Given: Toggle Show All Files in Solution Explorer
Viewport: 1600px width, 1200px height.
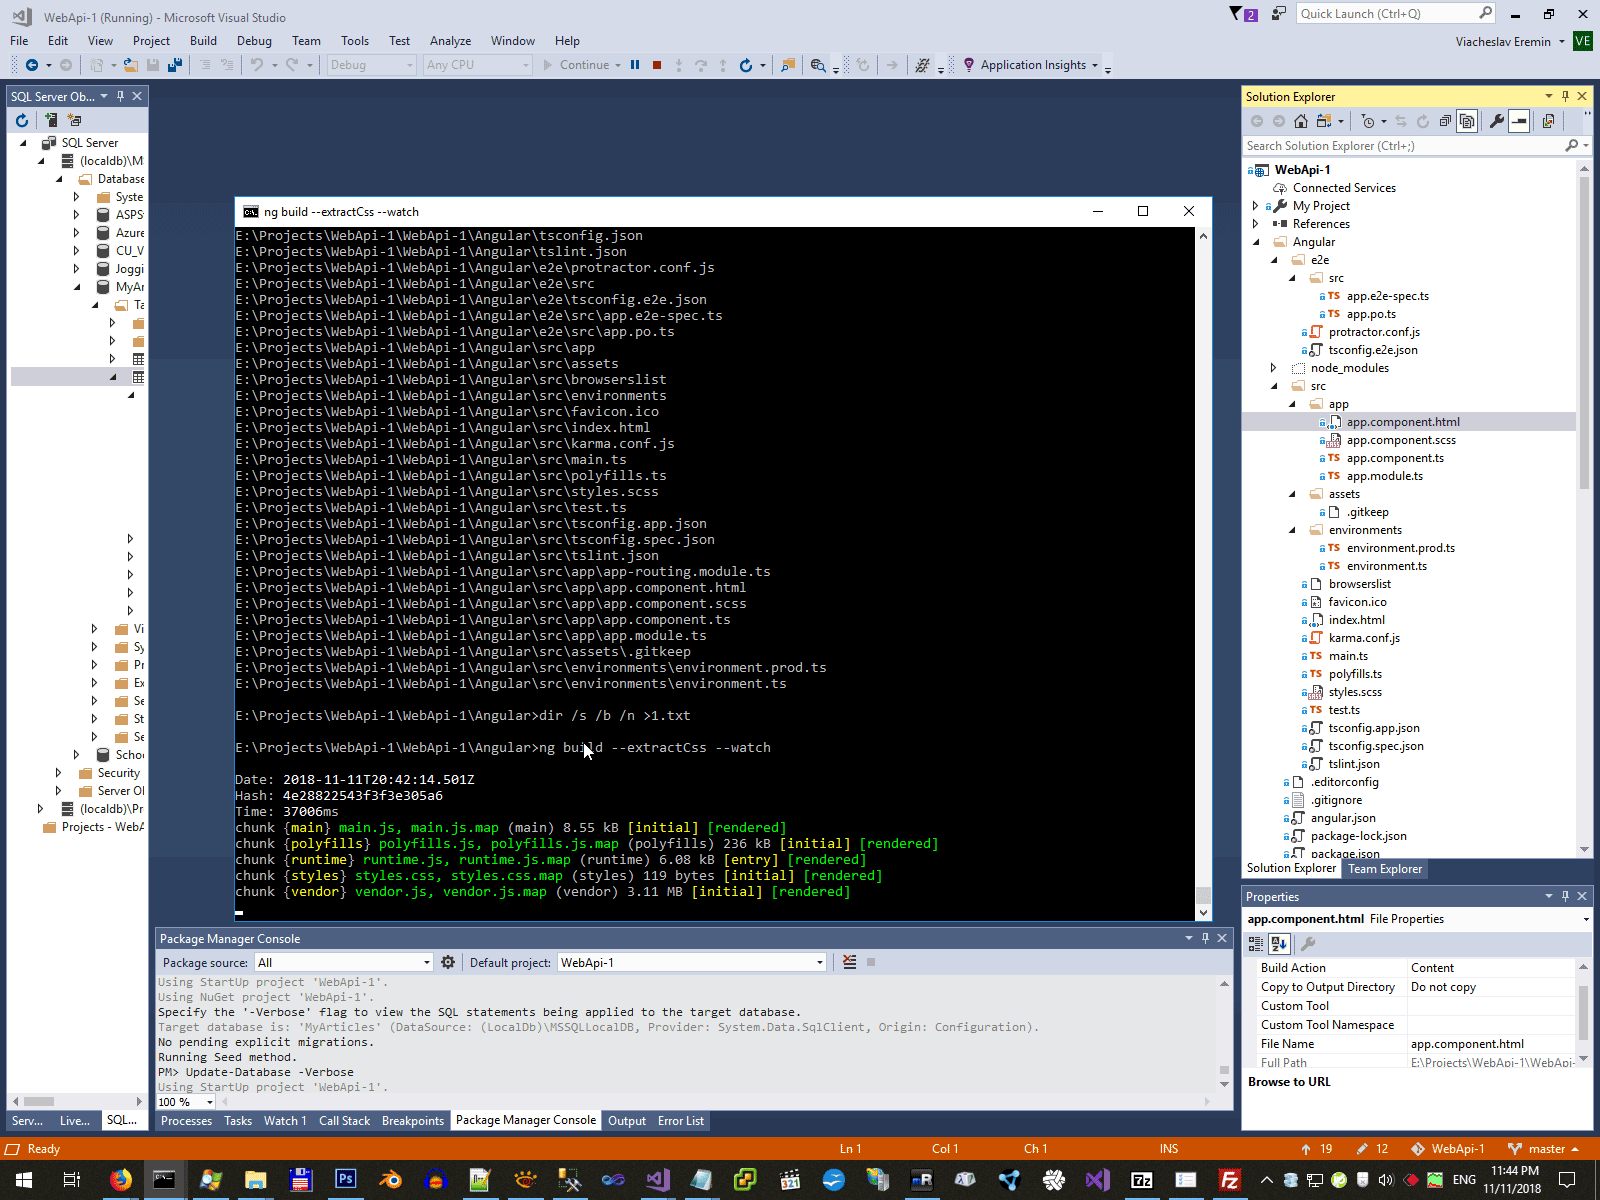Looking at the screenshot, I should click(1467, 121).
